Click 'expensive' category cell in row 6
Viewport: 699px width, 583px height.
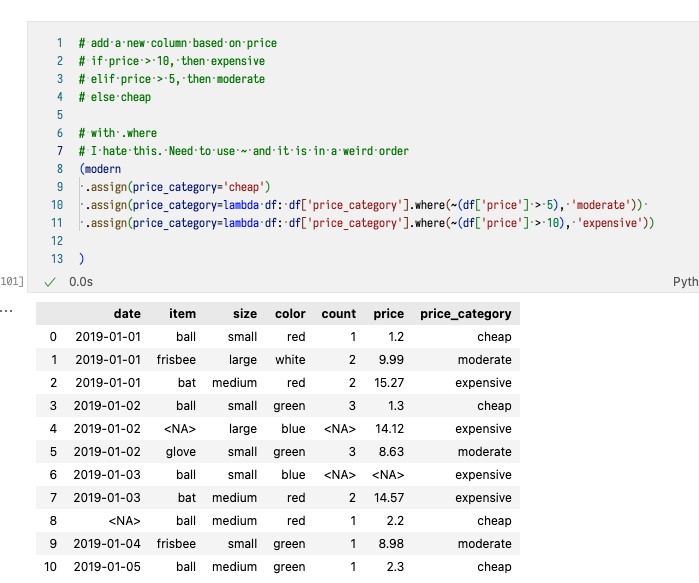[x=483, y=475]
